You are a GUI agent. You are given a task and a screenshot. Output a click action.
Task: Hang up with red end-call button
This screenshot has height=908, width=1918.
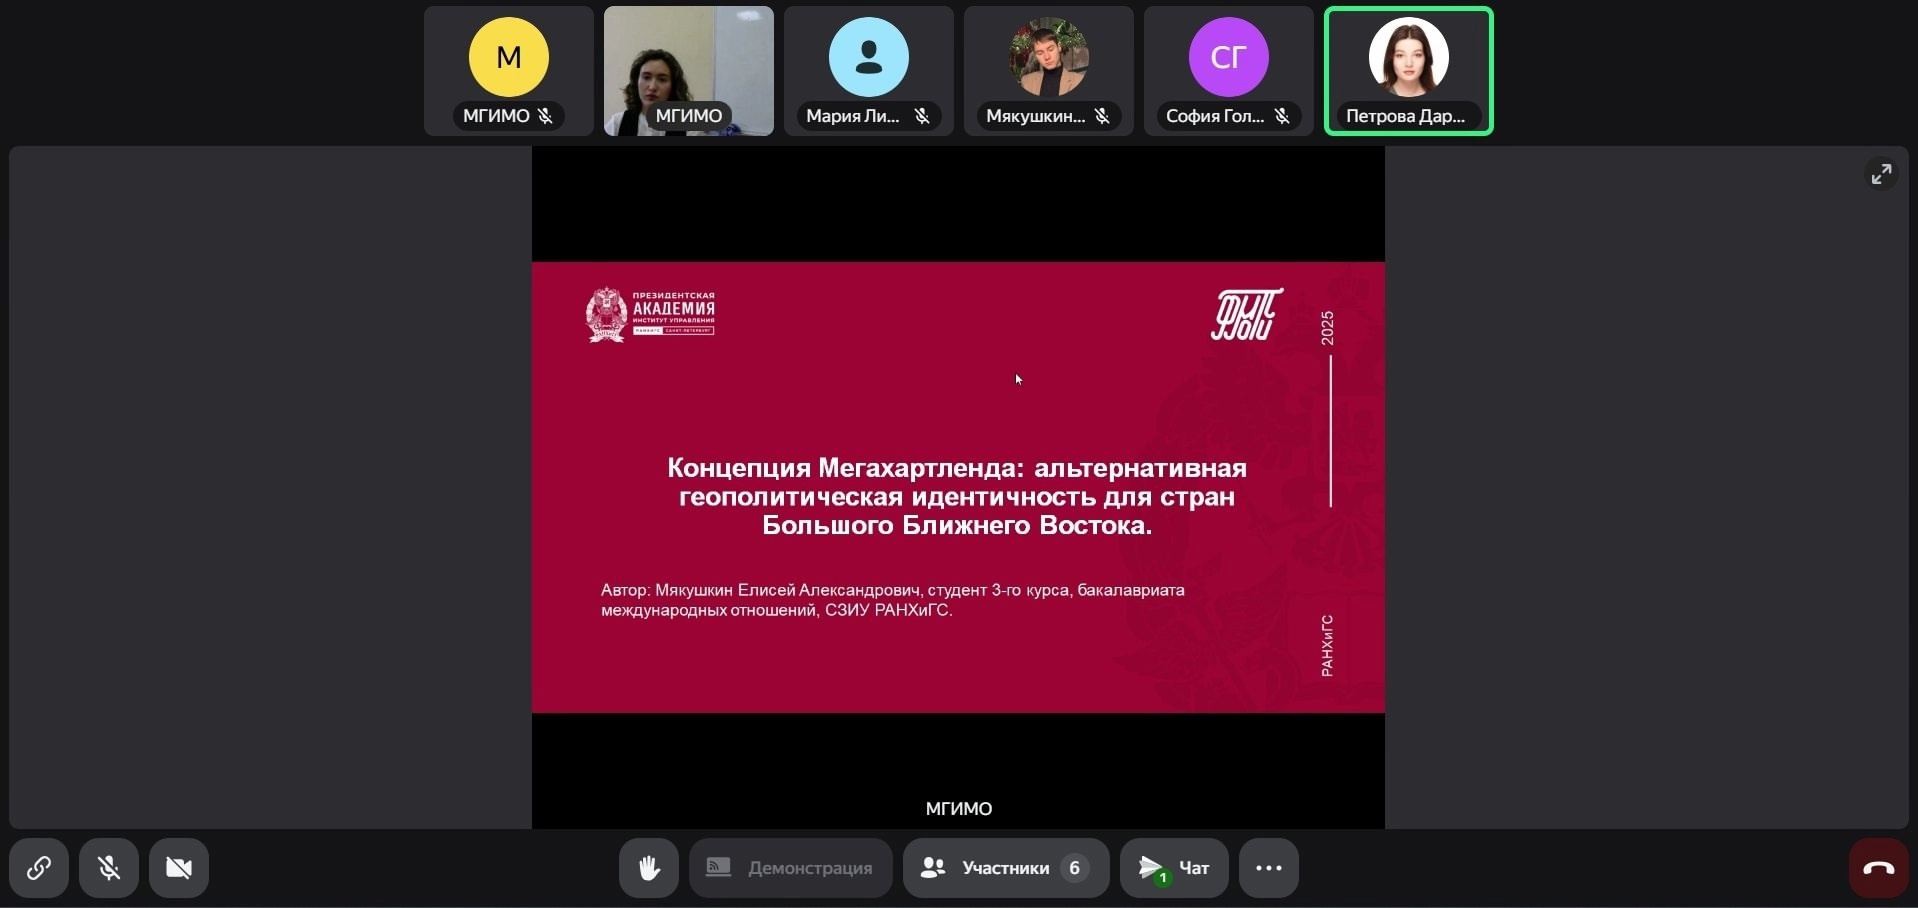point(1878,868)
